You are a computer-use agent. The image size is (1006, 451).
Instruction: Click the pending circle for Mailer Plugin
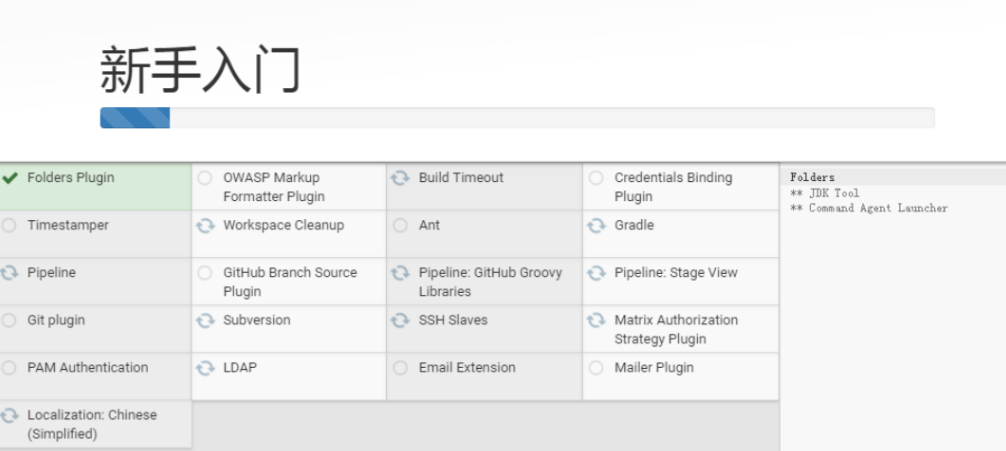click(596, 368)
